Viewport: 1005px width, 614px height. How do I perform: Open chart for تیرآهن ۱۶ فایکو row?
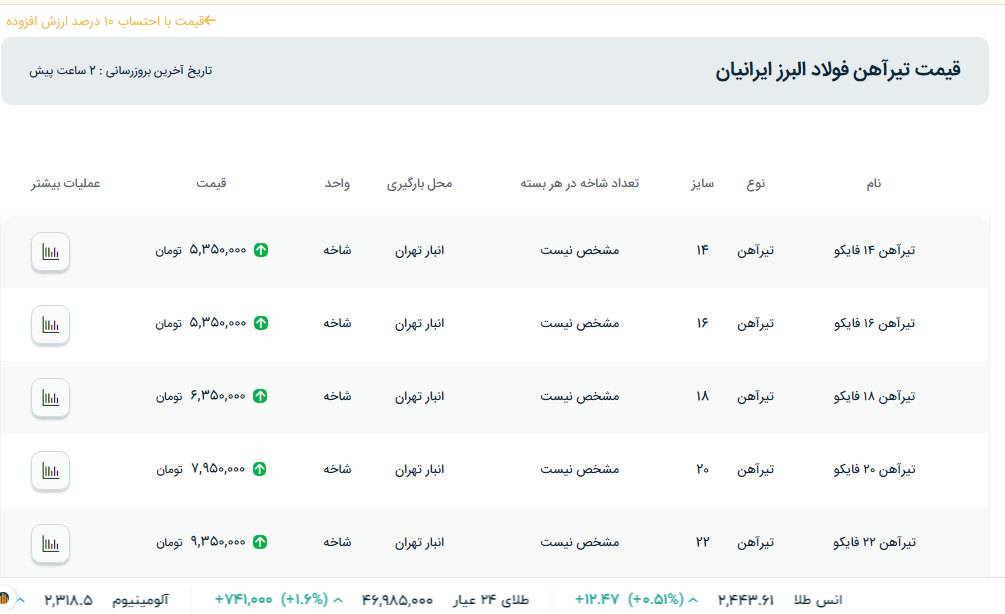(50, 325)
